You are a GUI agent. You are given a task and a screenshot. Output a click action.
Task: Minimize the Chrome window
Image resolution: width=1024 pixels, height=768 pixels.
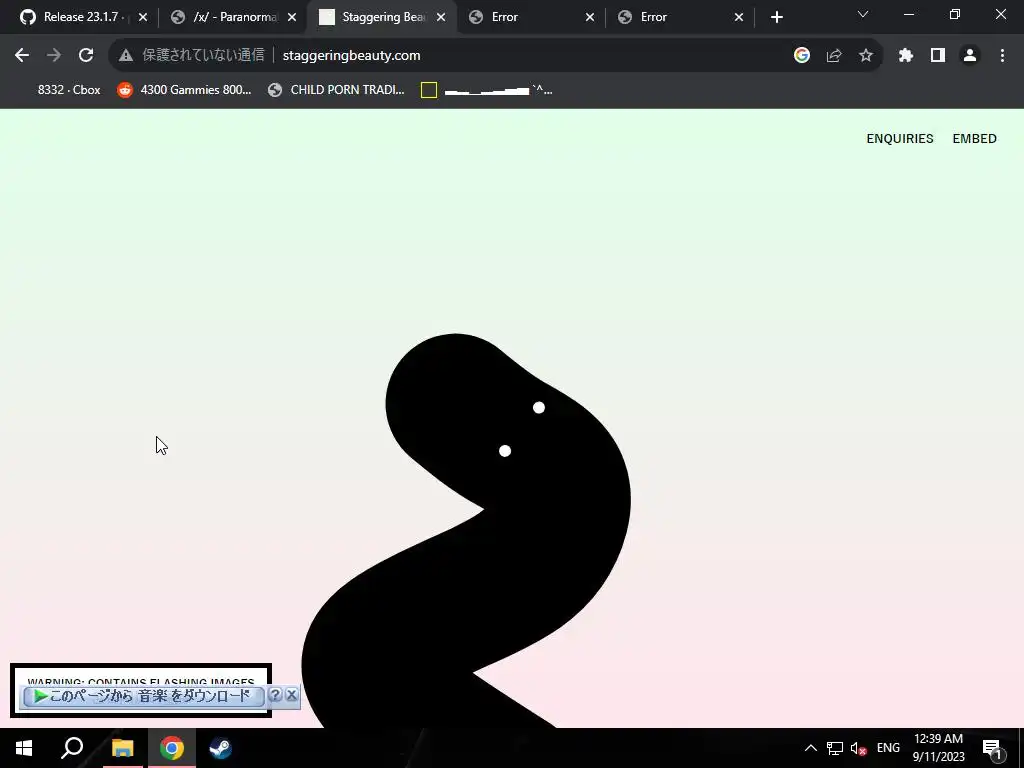908,14
